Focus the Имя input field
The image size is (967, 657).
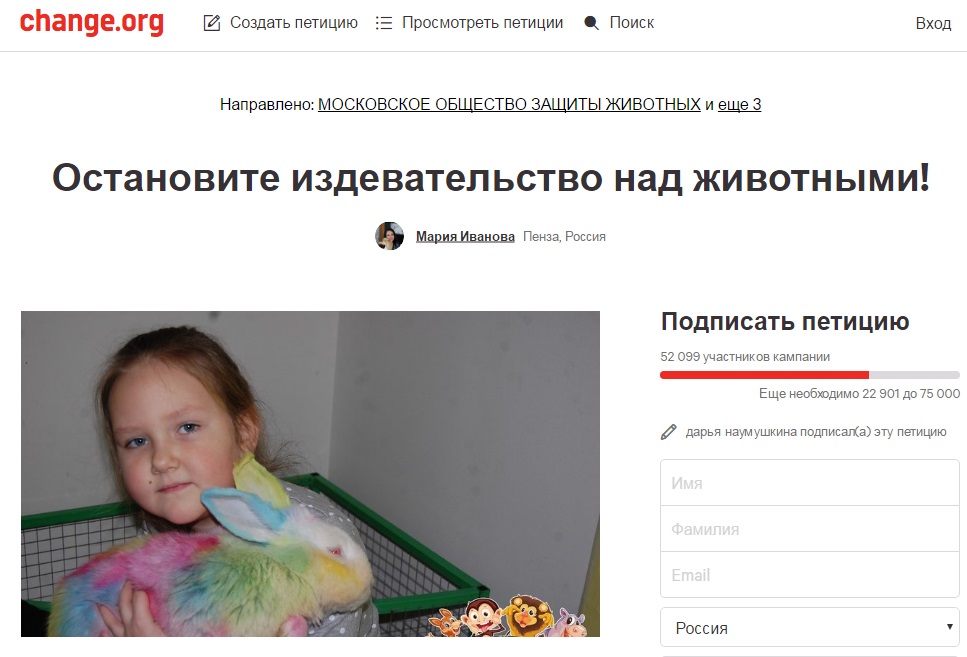pos(810,483)
